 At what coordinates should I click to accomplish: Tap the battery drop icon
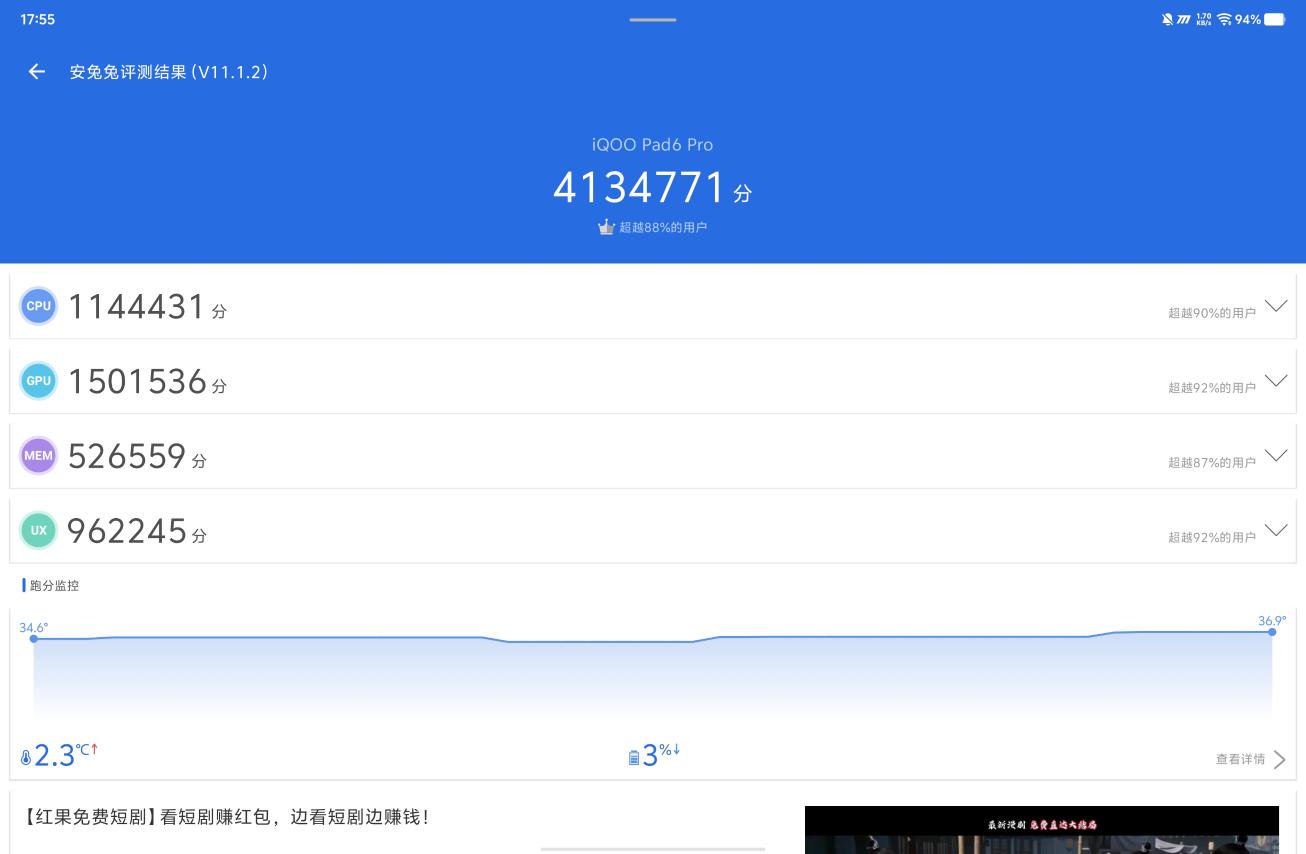tap(634, 758)
